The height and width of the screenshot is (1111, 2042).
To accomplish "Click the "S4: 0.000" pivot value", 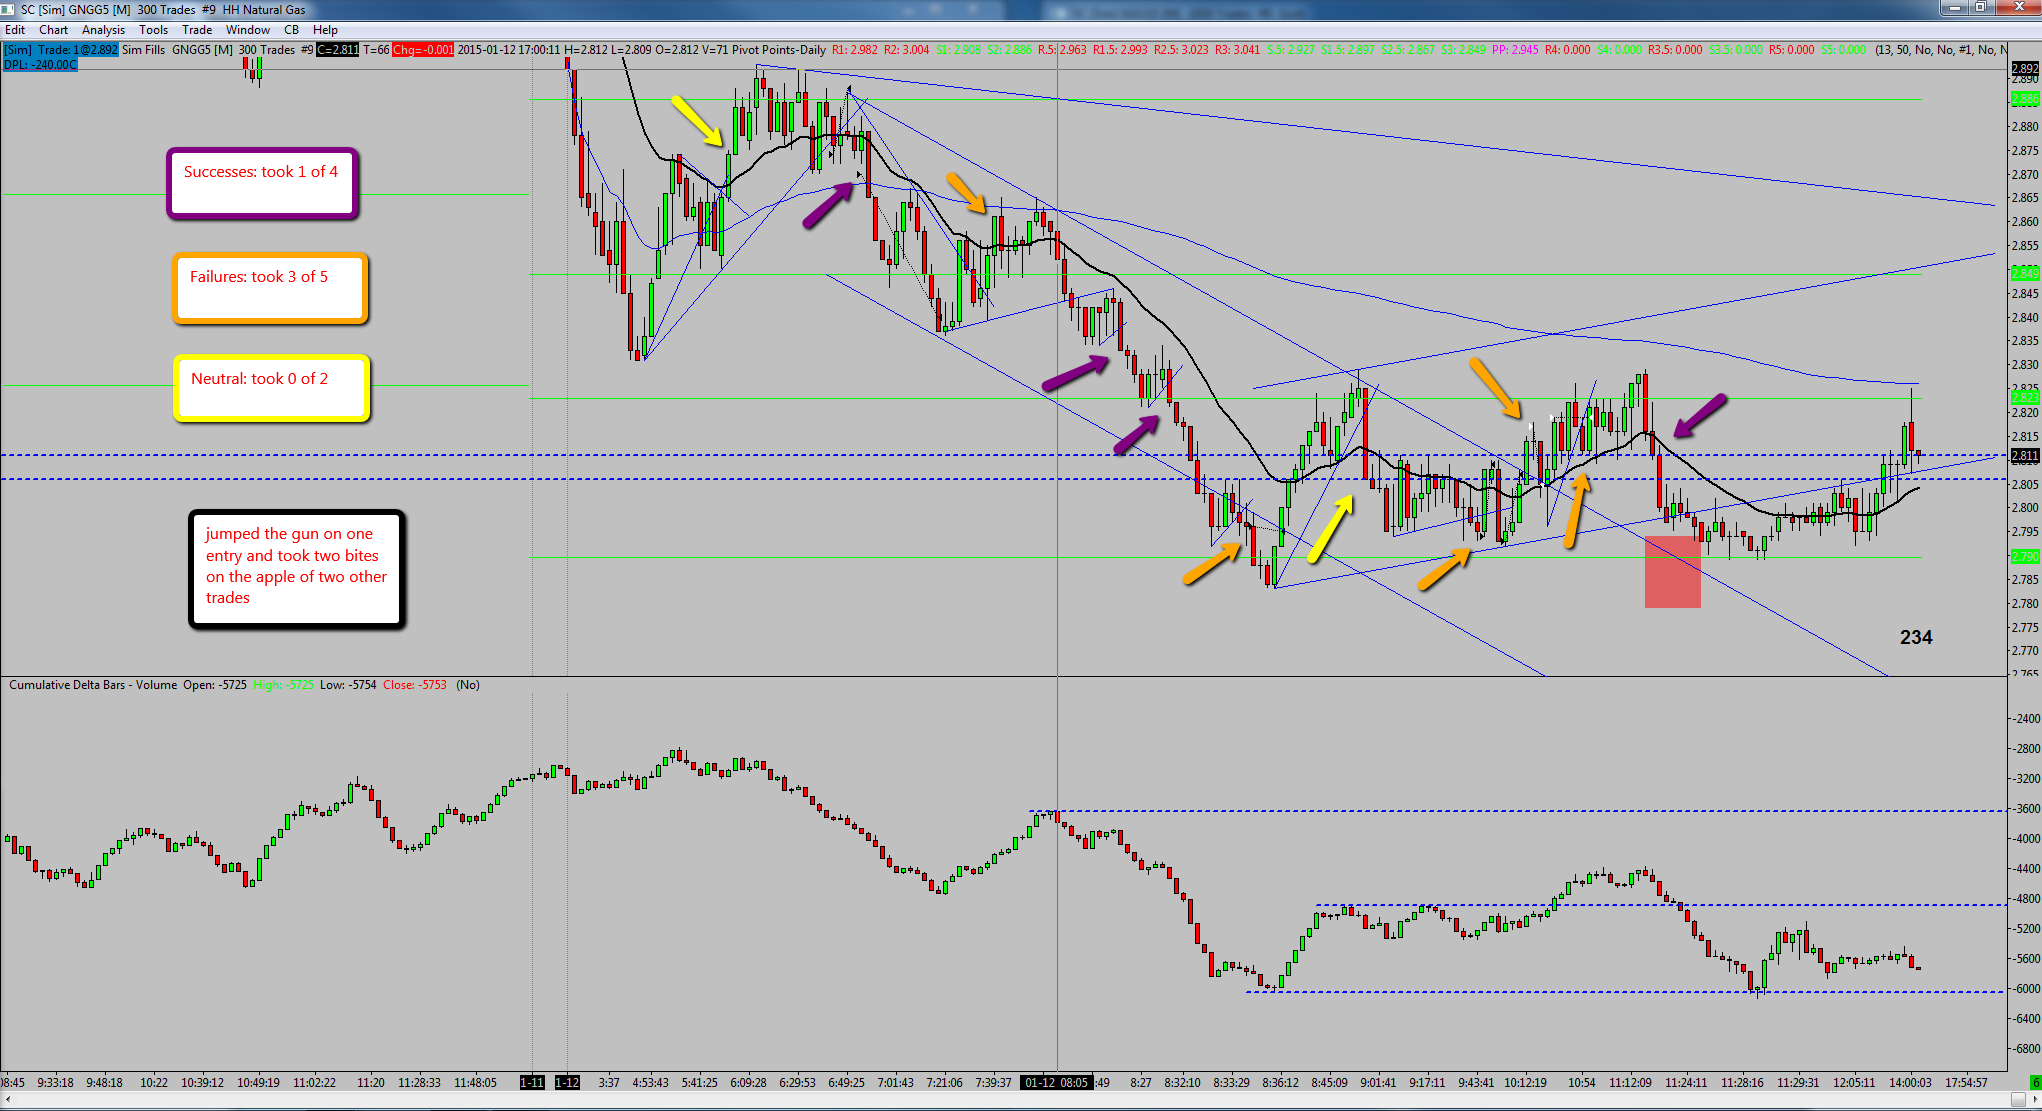I will (1619, 50).
